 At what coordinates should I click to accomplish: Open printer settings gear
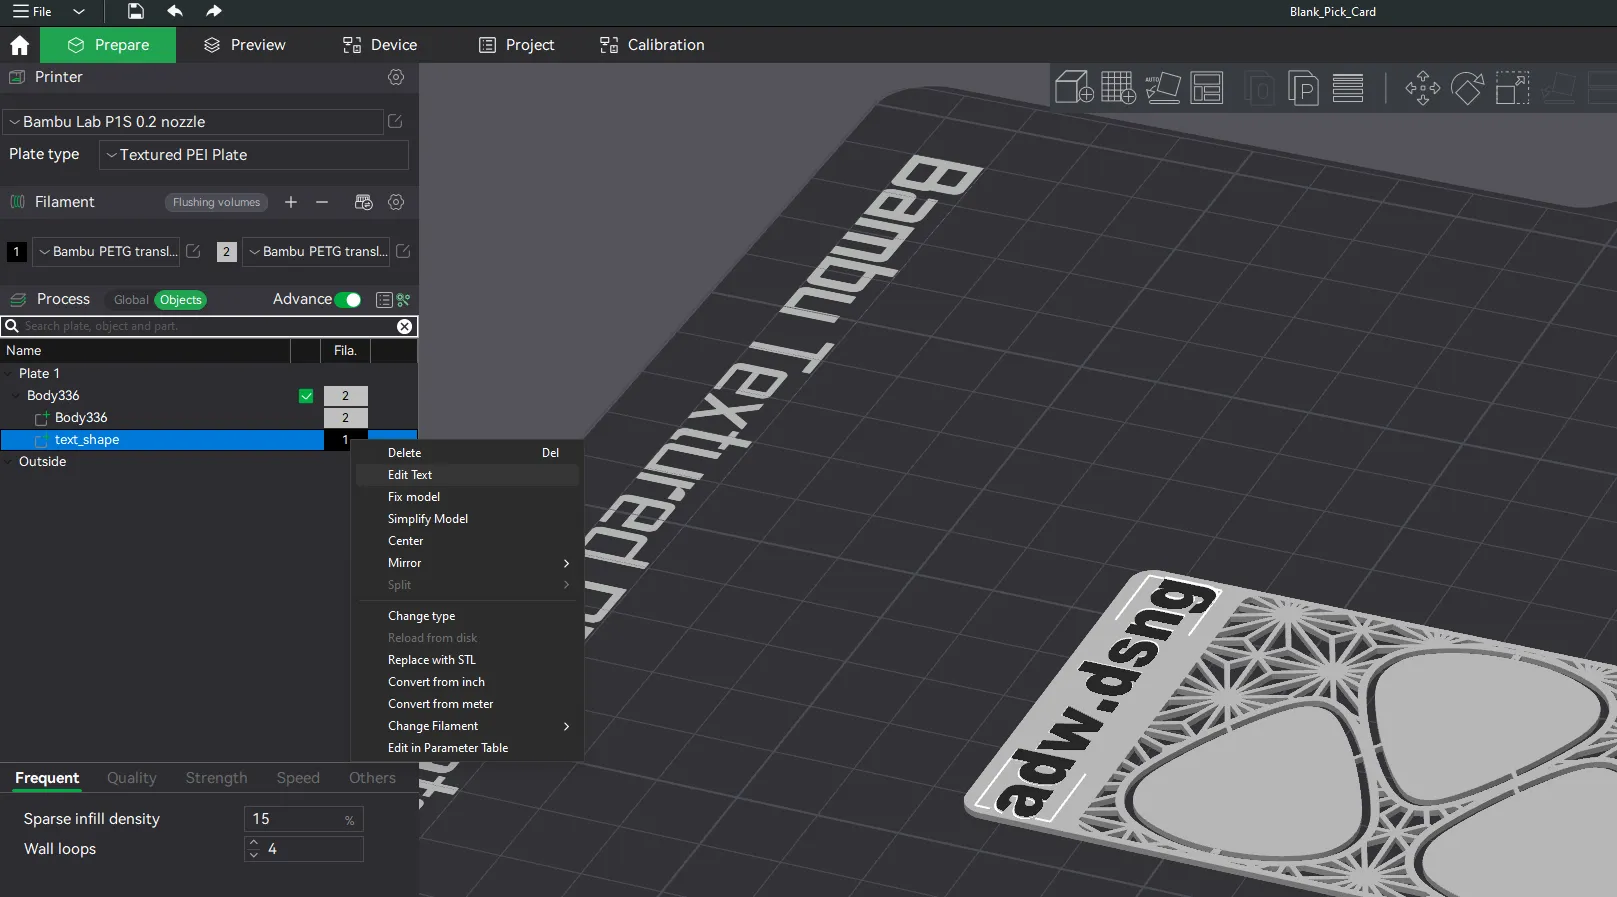pyautogui.click(x=396, y=77)
